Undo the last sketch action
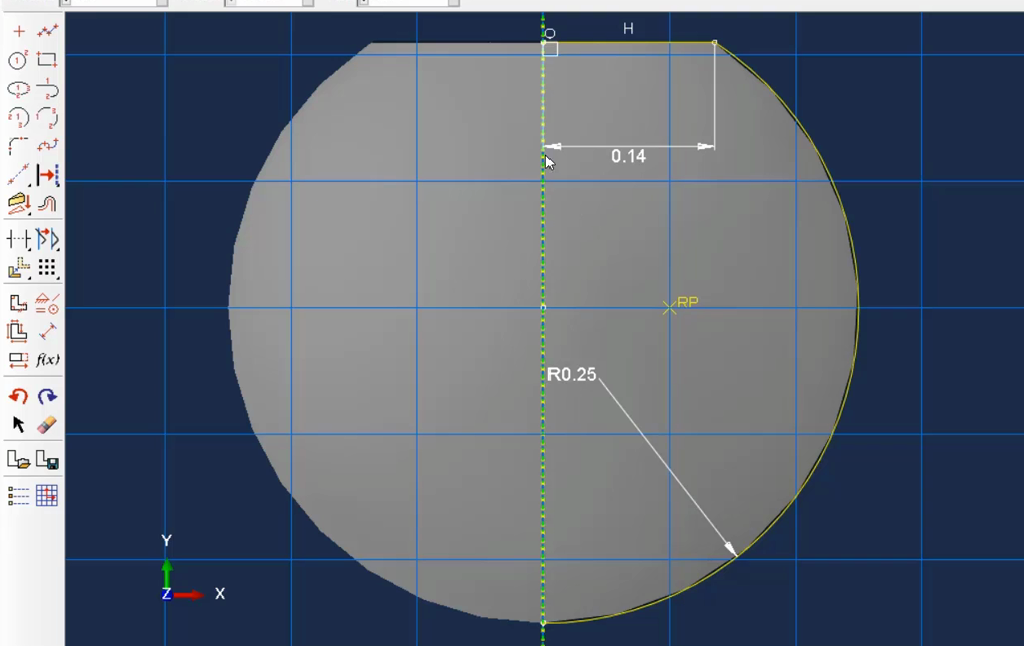 18,396
